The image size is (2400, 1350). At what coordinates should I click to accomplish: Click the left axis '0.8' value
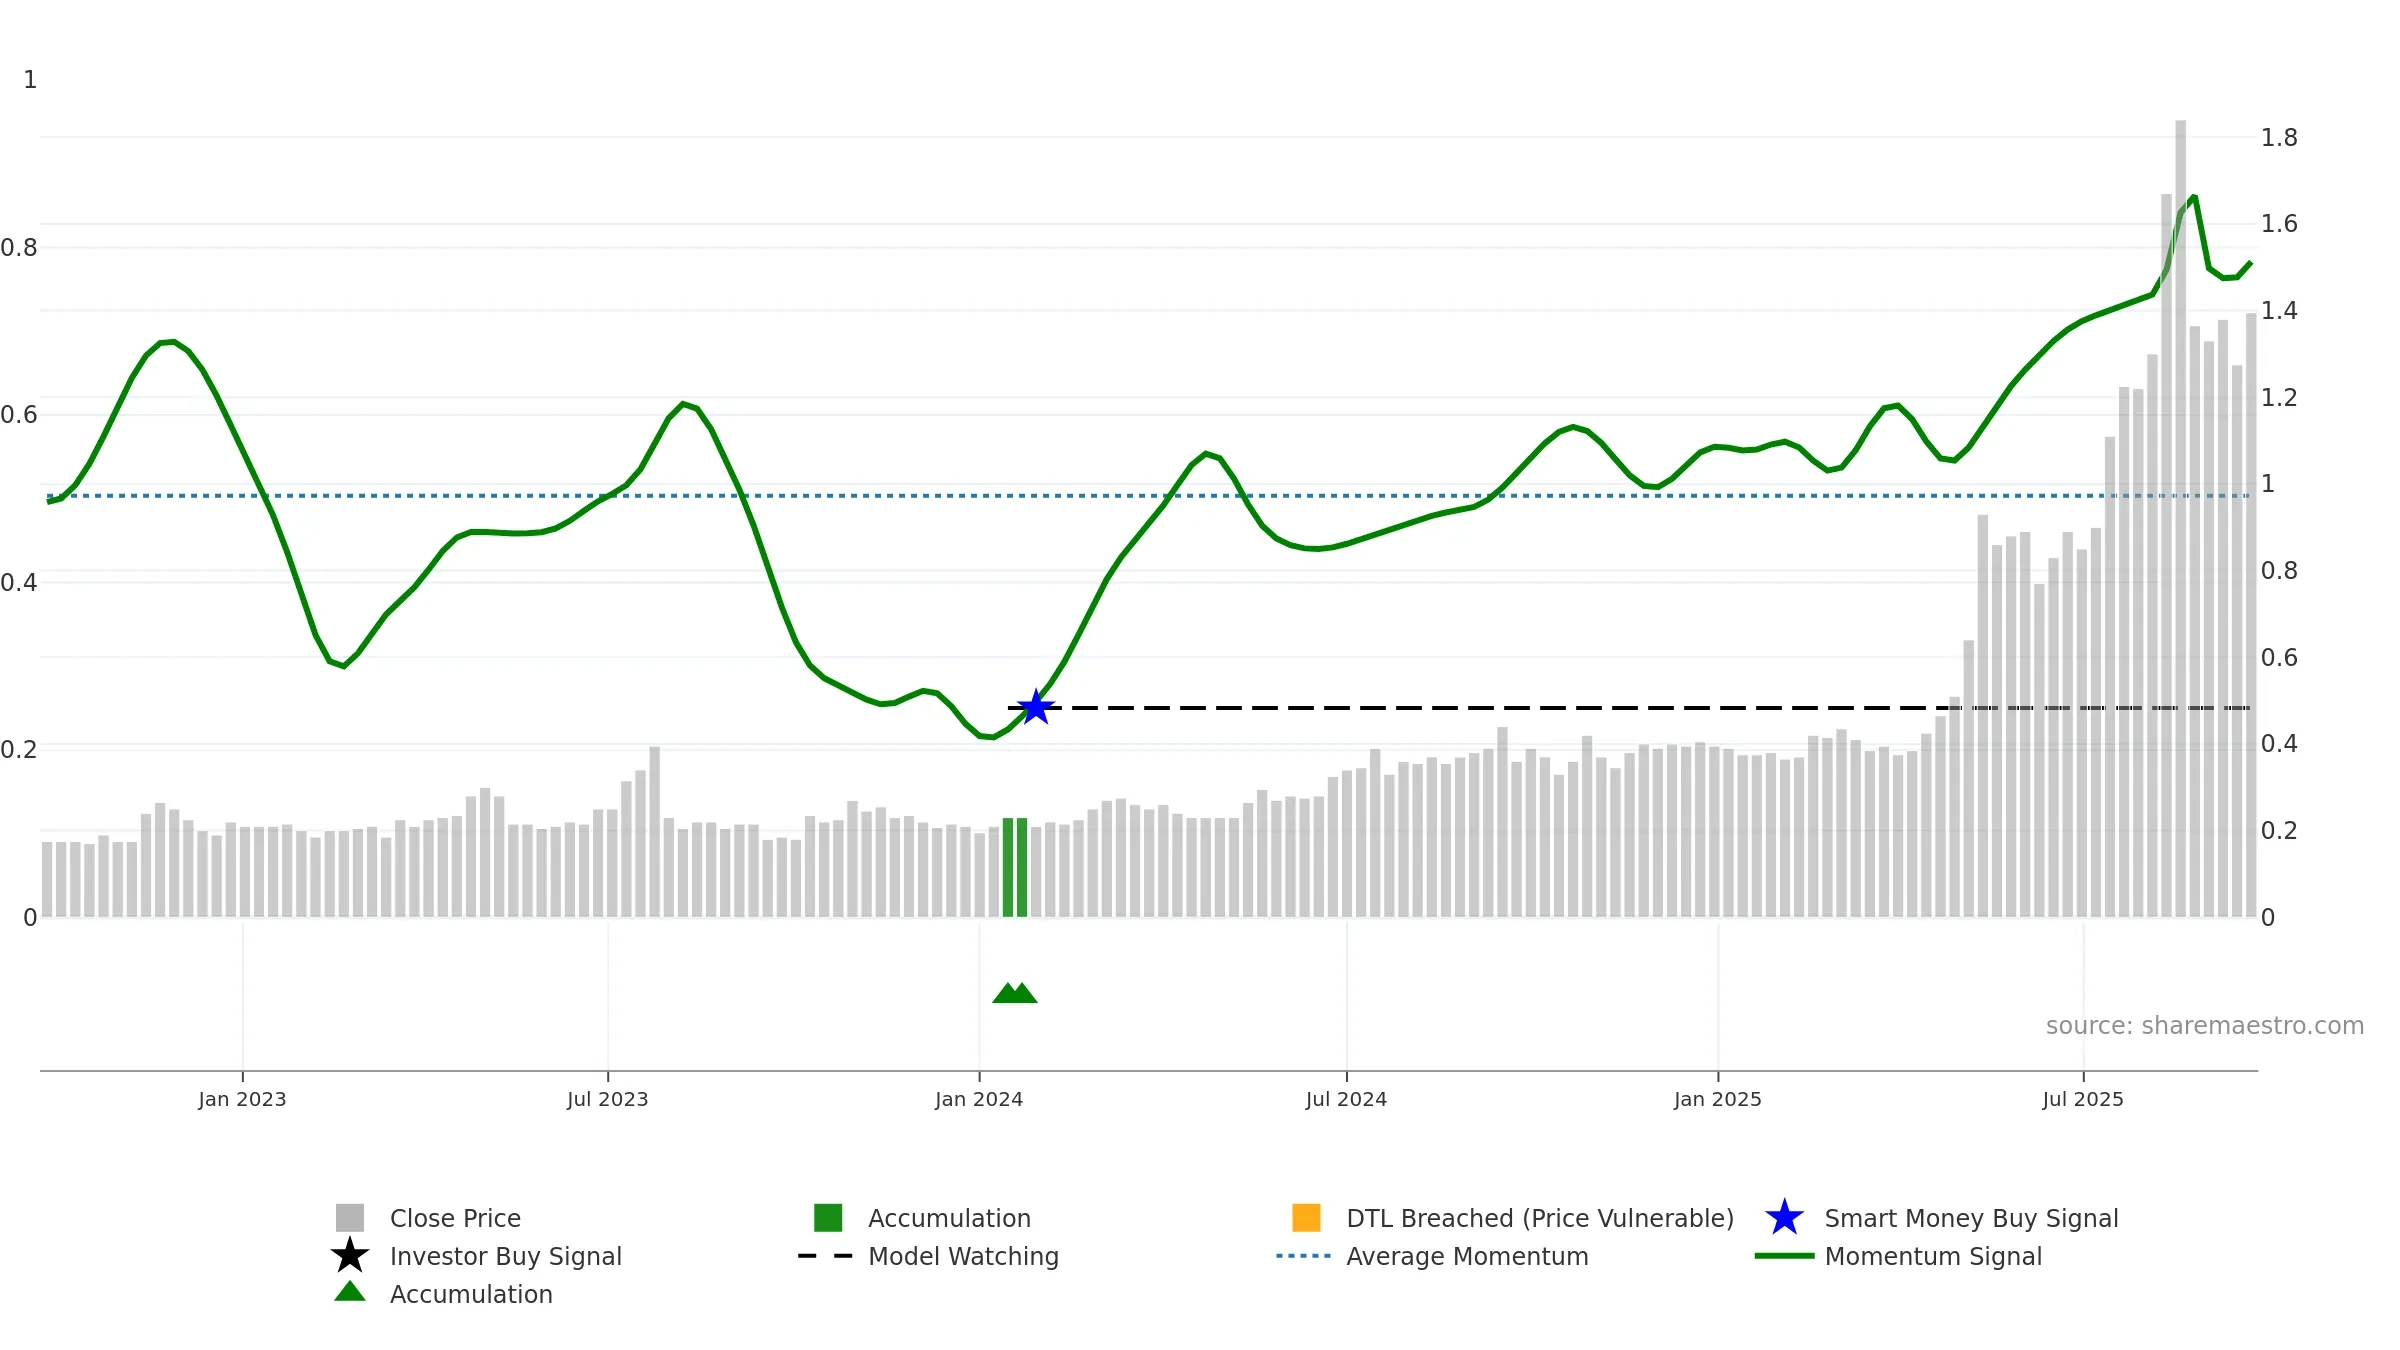[x=19, y=247]
